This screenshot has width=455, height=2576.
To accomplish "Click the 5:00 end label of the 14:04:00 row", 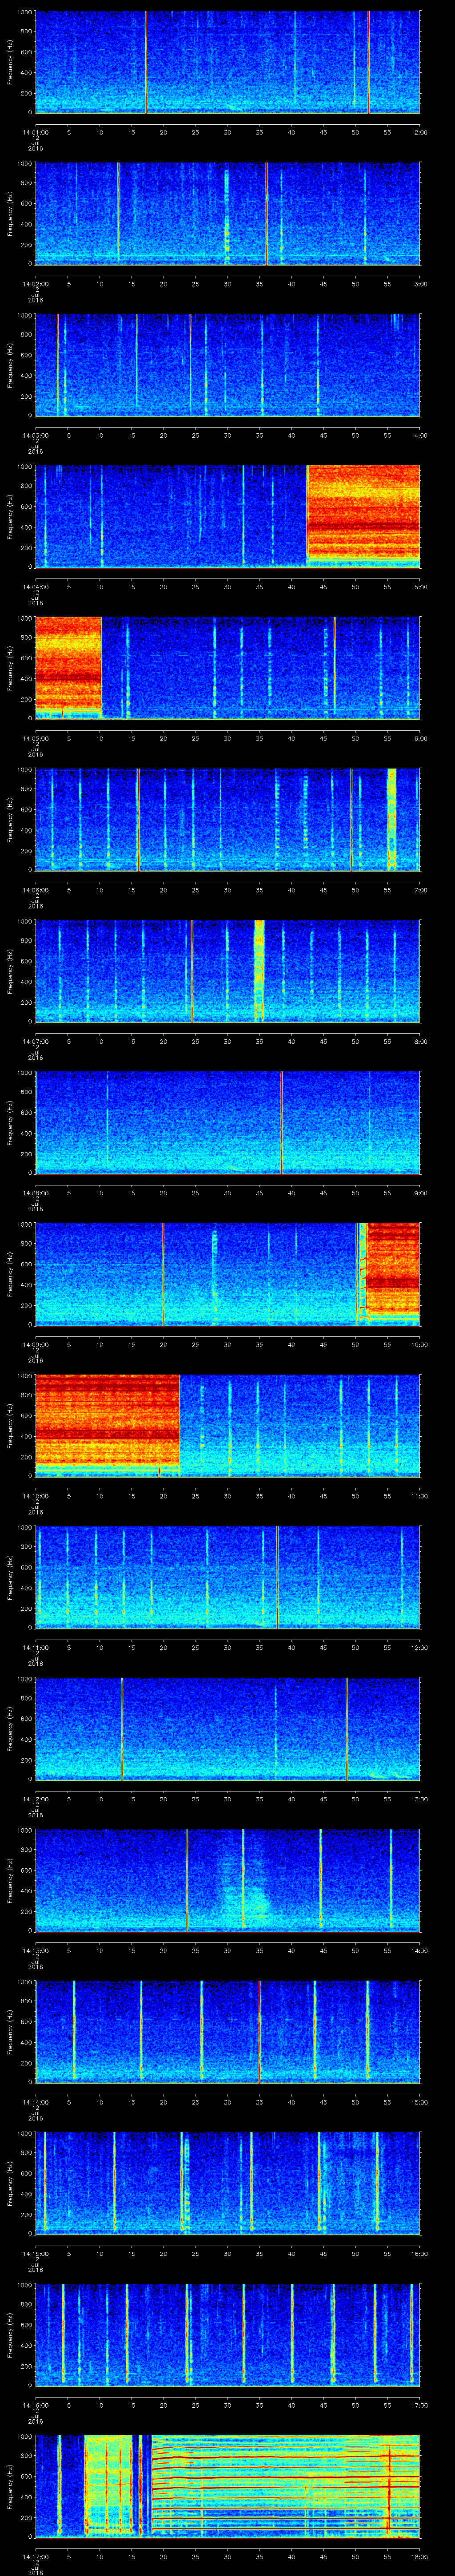I will (420, 586).
